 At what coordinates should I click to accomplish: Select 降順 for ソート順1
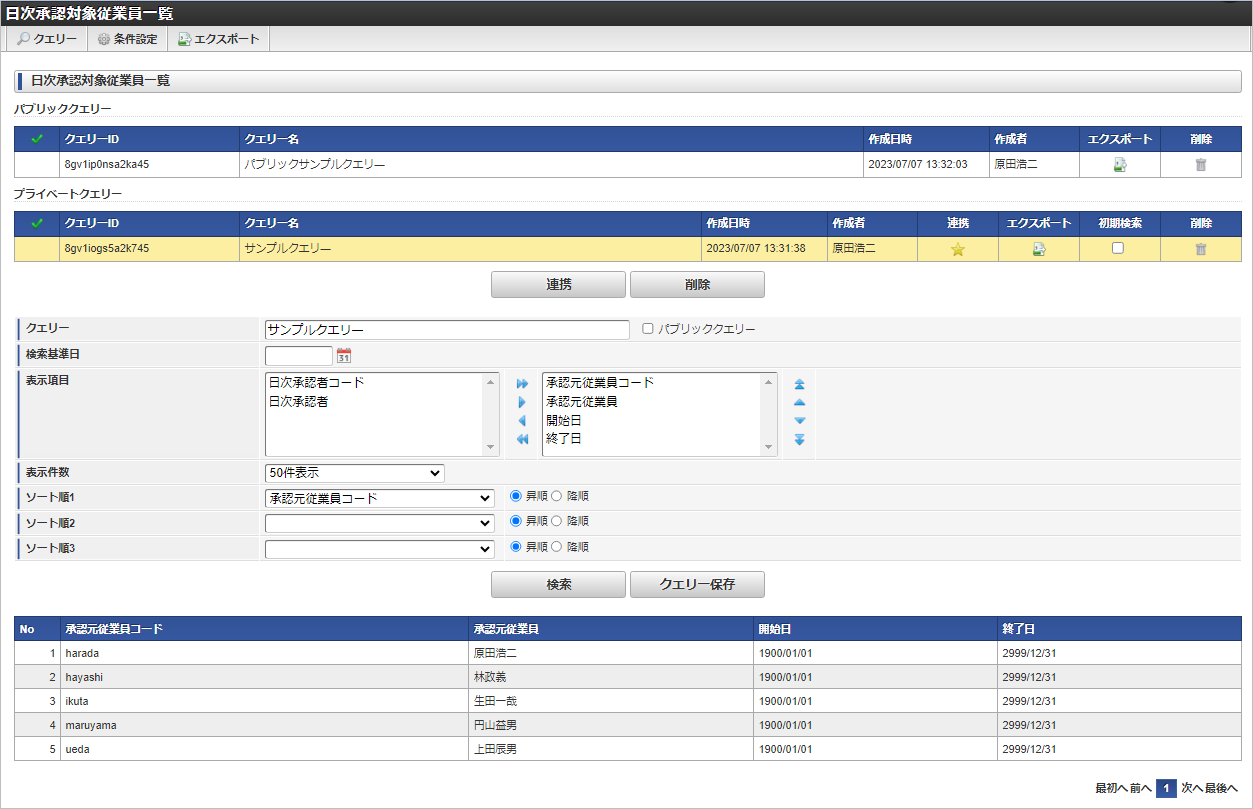pyautogui.click(x=557, y=496)
